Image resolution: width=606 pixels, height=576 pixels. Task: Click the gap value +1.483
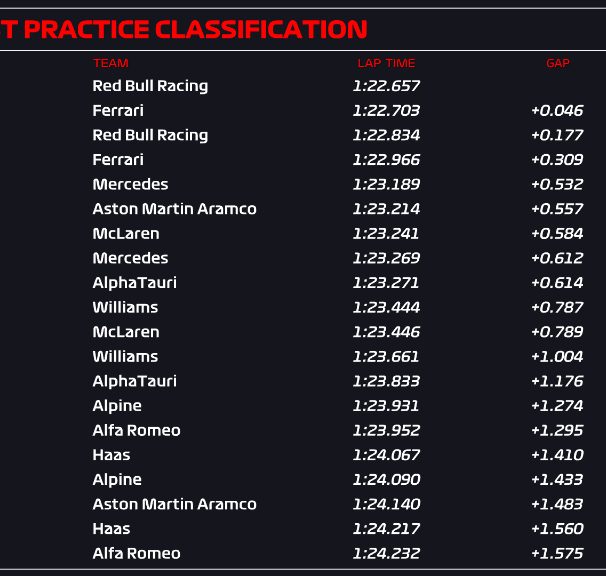click(557, 504)
